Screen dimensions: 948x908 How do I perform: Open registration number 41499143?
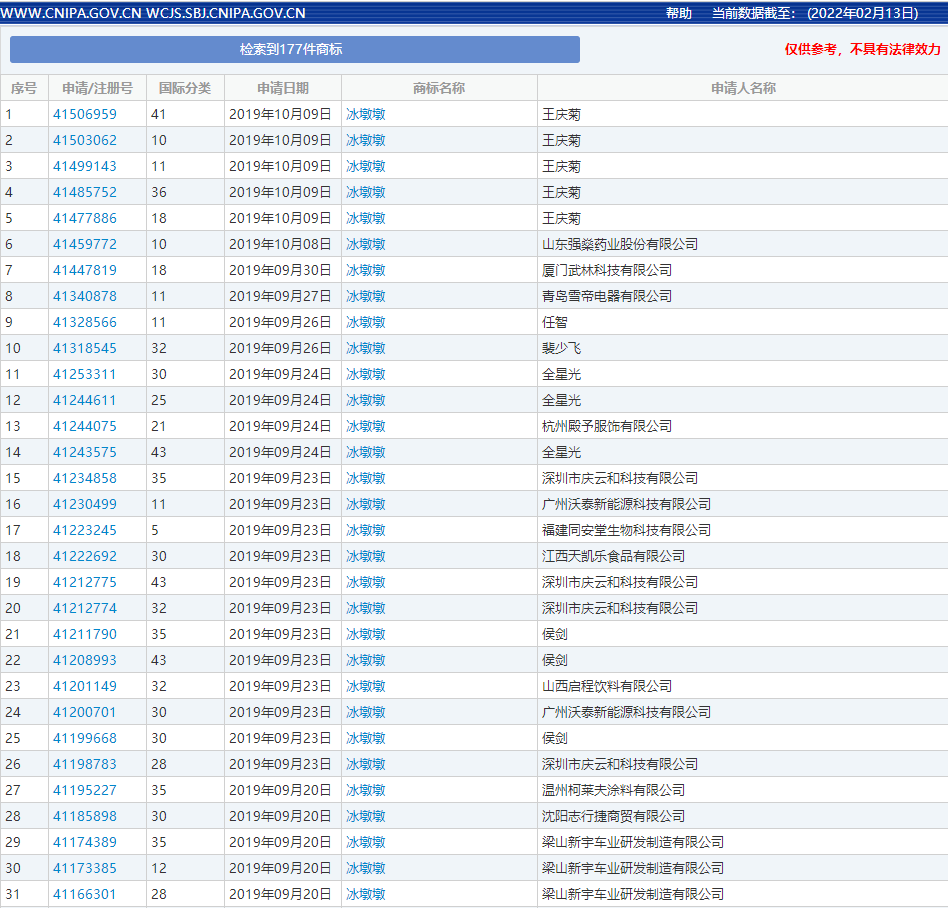tap(85, 166)
